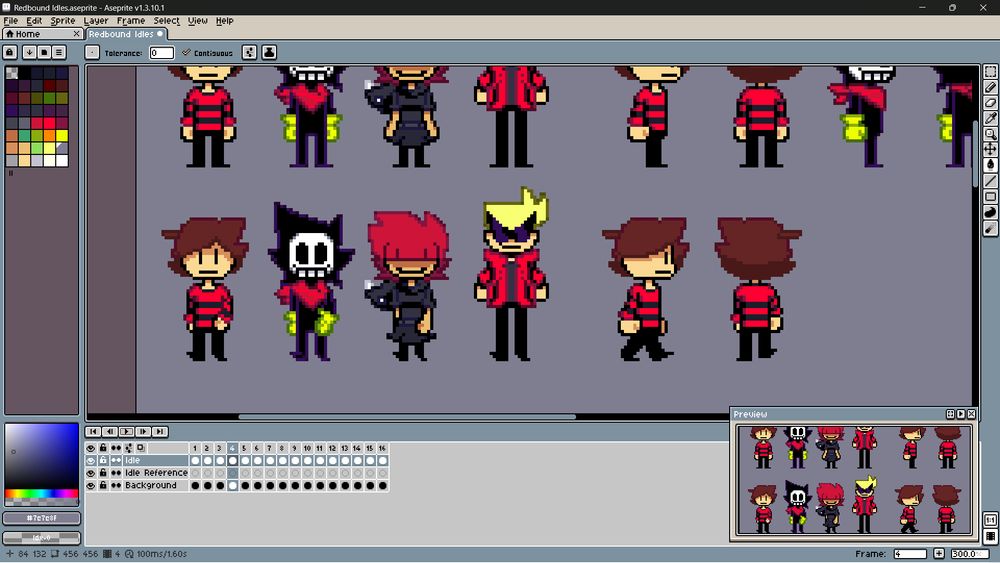Toggle visibility of Idle Reference layer

coord(91,473)
